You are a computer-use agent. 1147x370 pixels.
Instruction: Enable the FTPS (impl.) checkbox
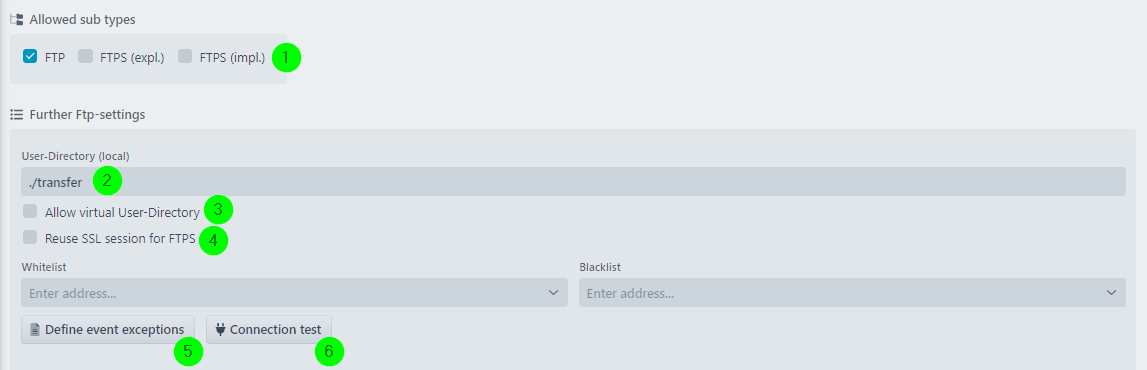[185, 56]
